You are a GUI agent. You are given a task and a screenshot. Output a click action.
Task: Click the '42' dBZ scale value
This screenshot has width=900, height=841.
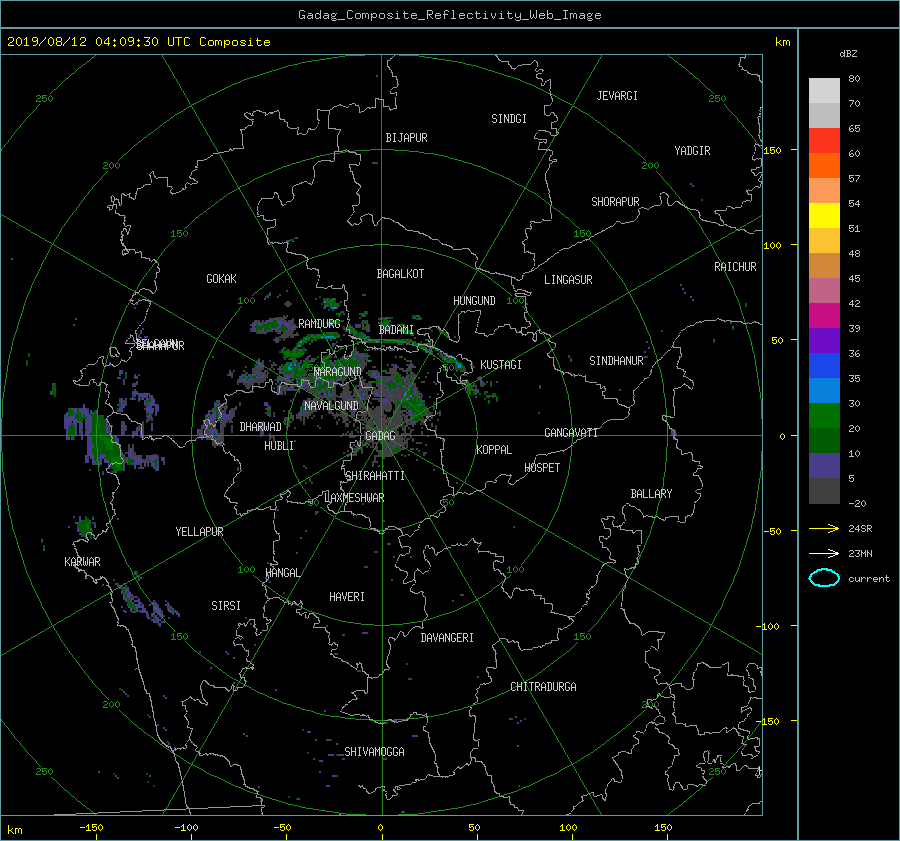tap(854, 304)
